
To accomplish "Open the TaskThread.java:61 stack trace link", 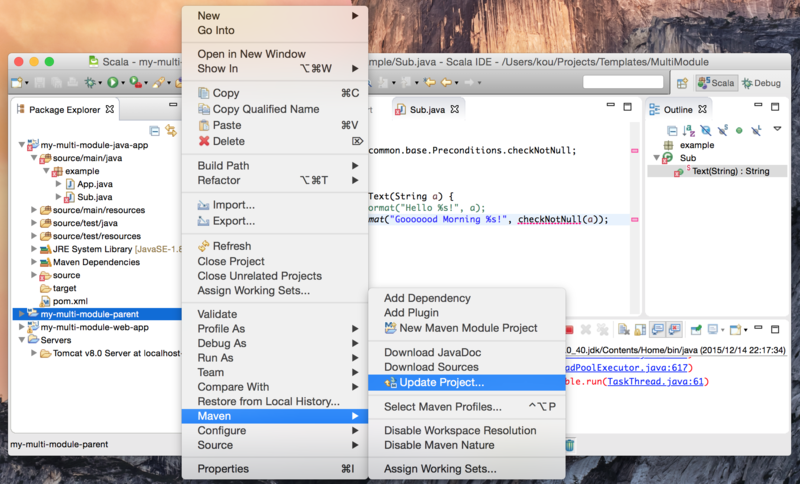I will coord(655,381).
